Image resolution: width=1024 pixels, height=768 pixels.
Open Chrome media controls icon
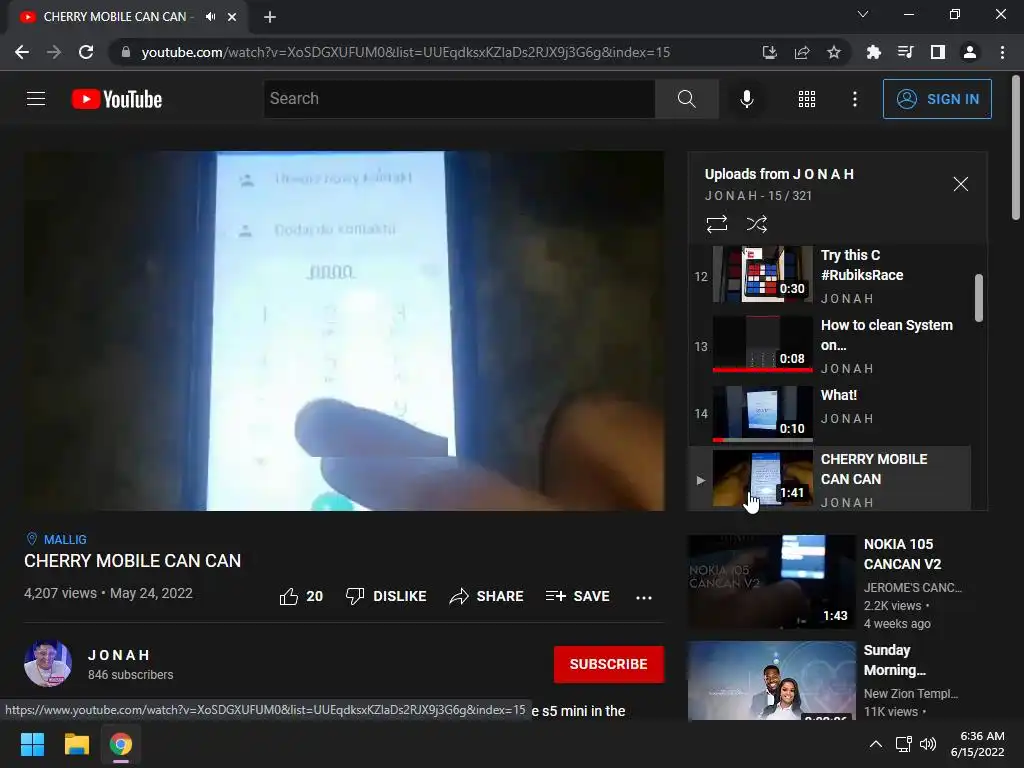coord(905,52)
